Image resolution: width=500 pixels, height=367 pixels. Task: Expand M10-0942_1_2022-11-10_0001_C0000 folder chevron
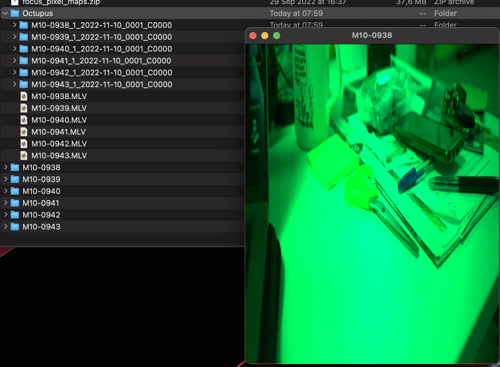14,72
